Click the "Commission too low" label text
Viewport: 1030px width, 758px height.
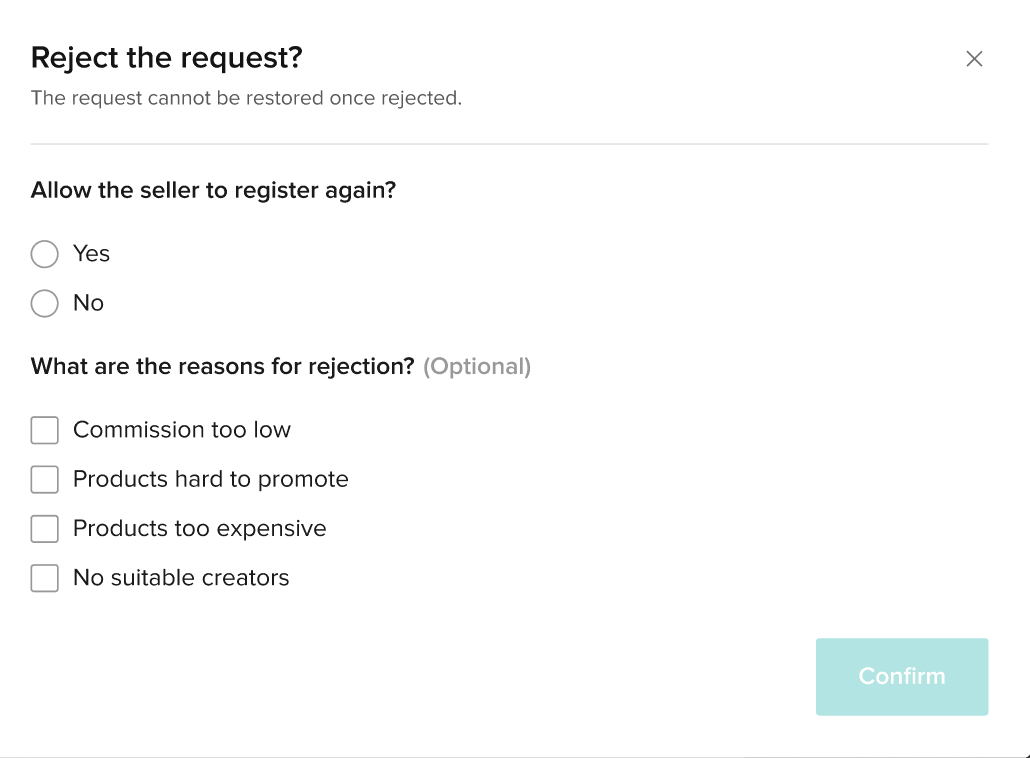[182, 430]
